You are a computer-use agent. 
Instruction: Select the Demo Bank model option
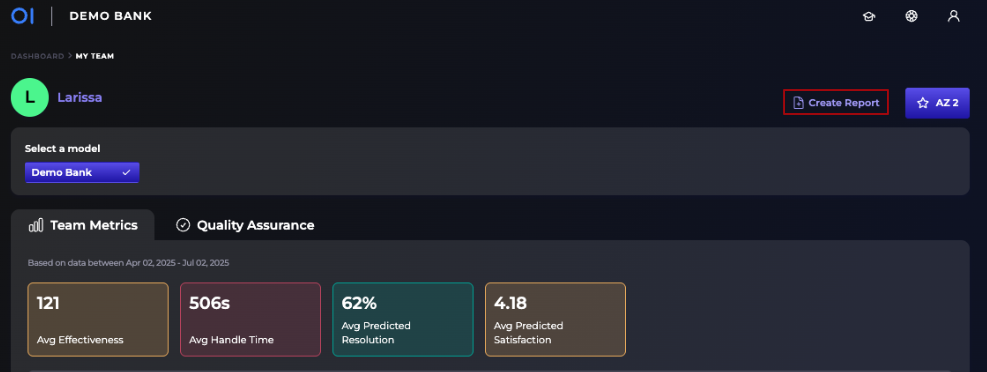(x=82, y=172)
